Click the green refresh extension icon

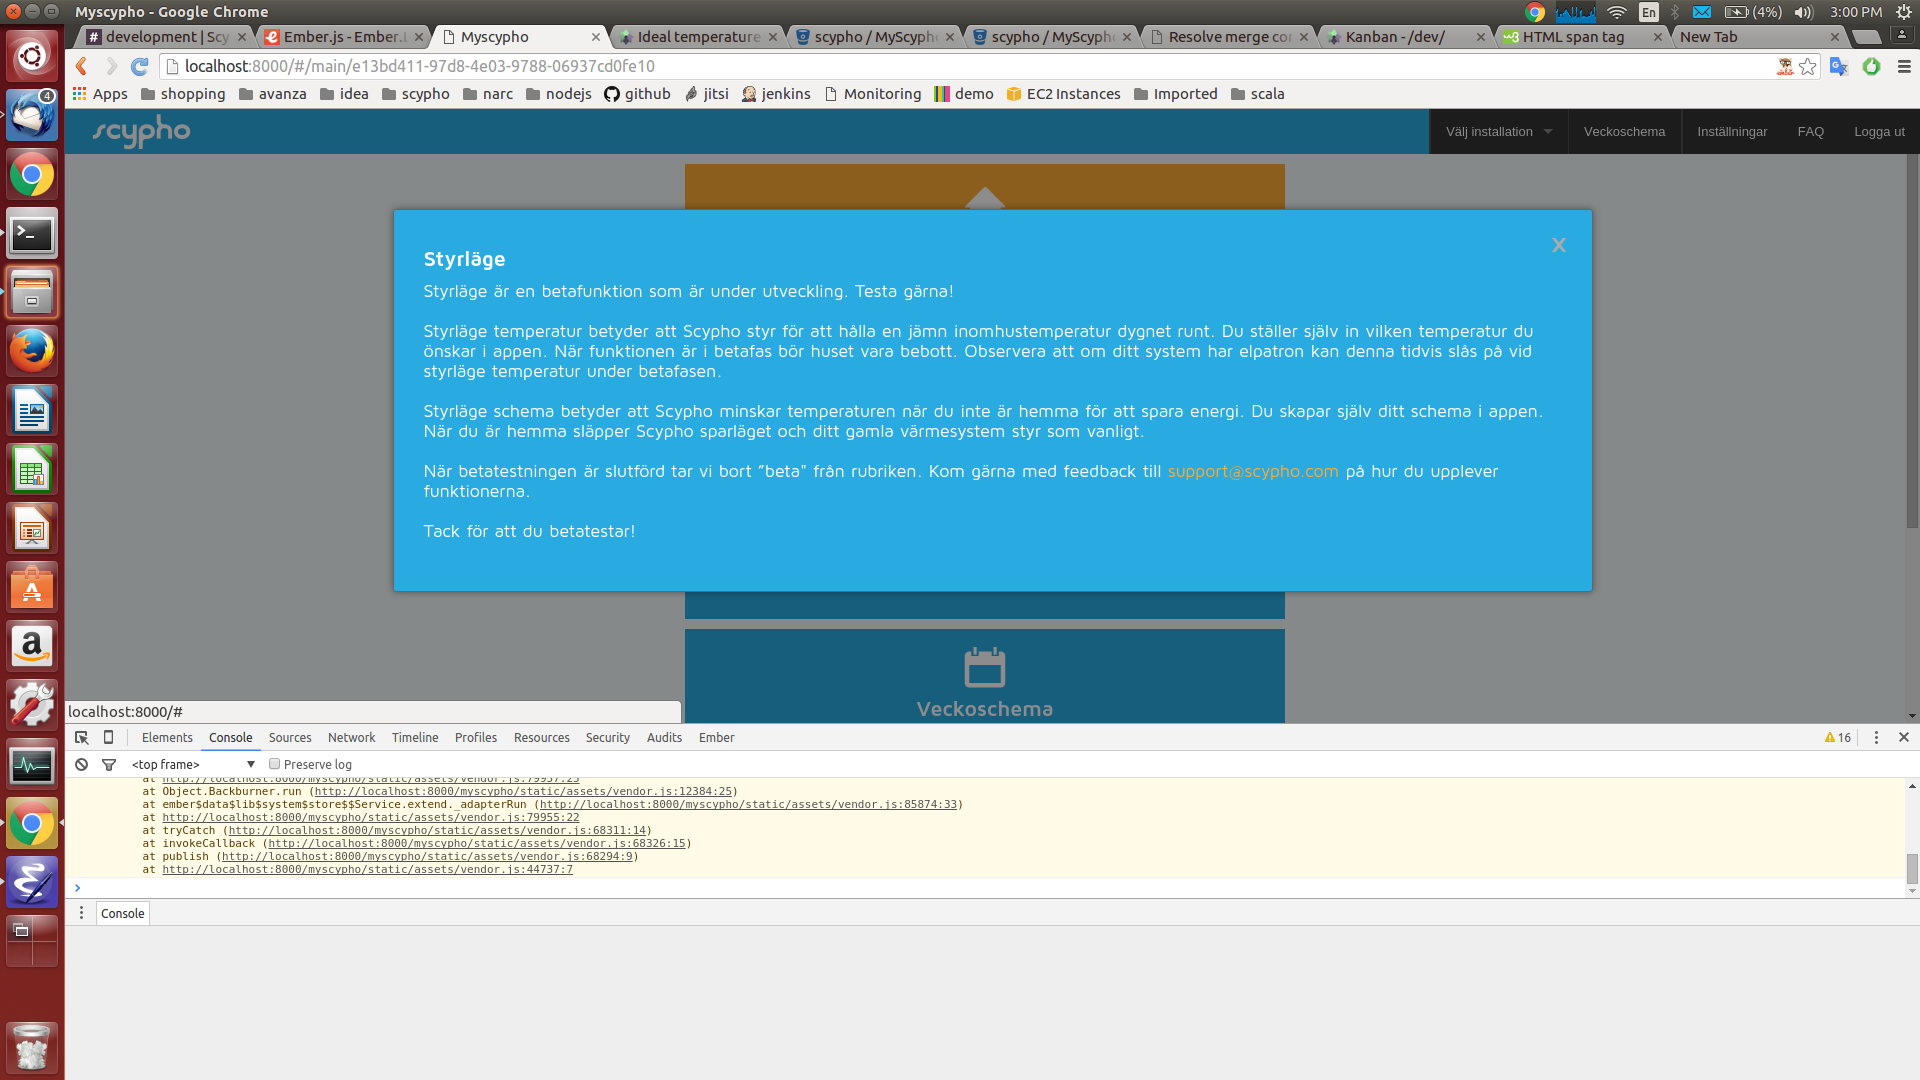(x=1871, y=66)
